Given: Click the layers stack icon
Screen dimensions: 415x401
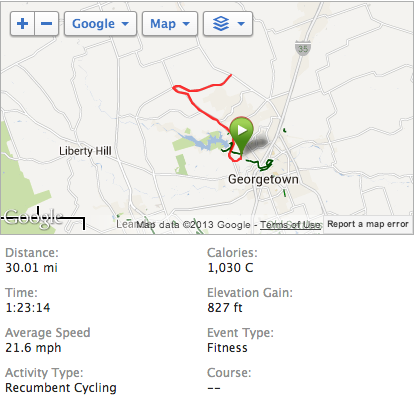Looking at the screenshot, I should [221, 24].
